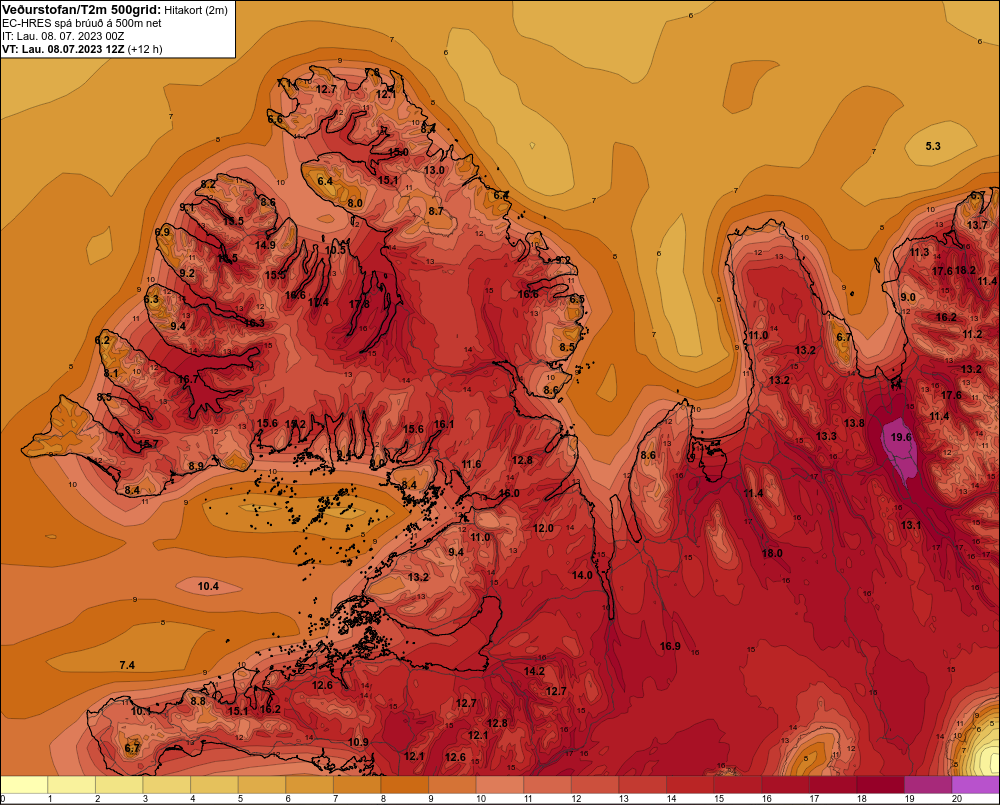
Task: Click the 18.0 temperature value
Action: (772, 553)
